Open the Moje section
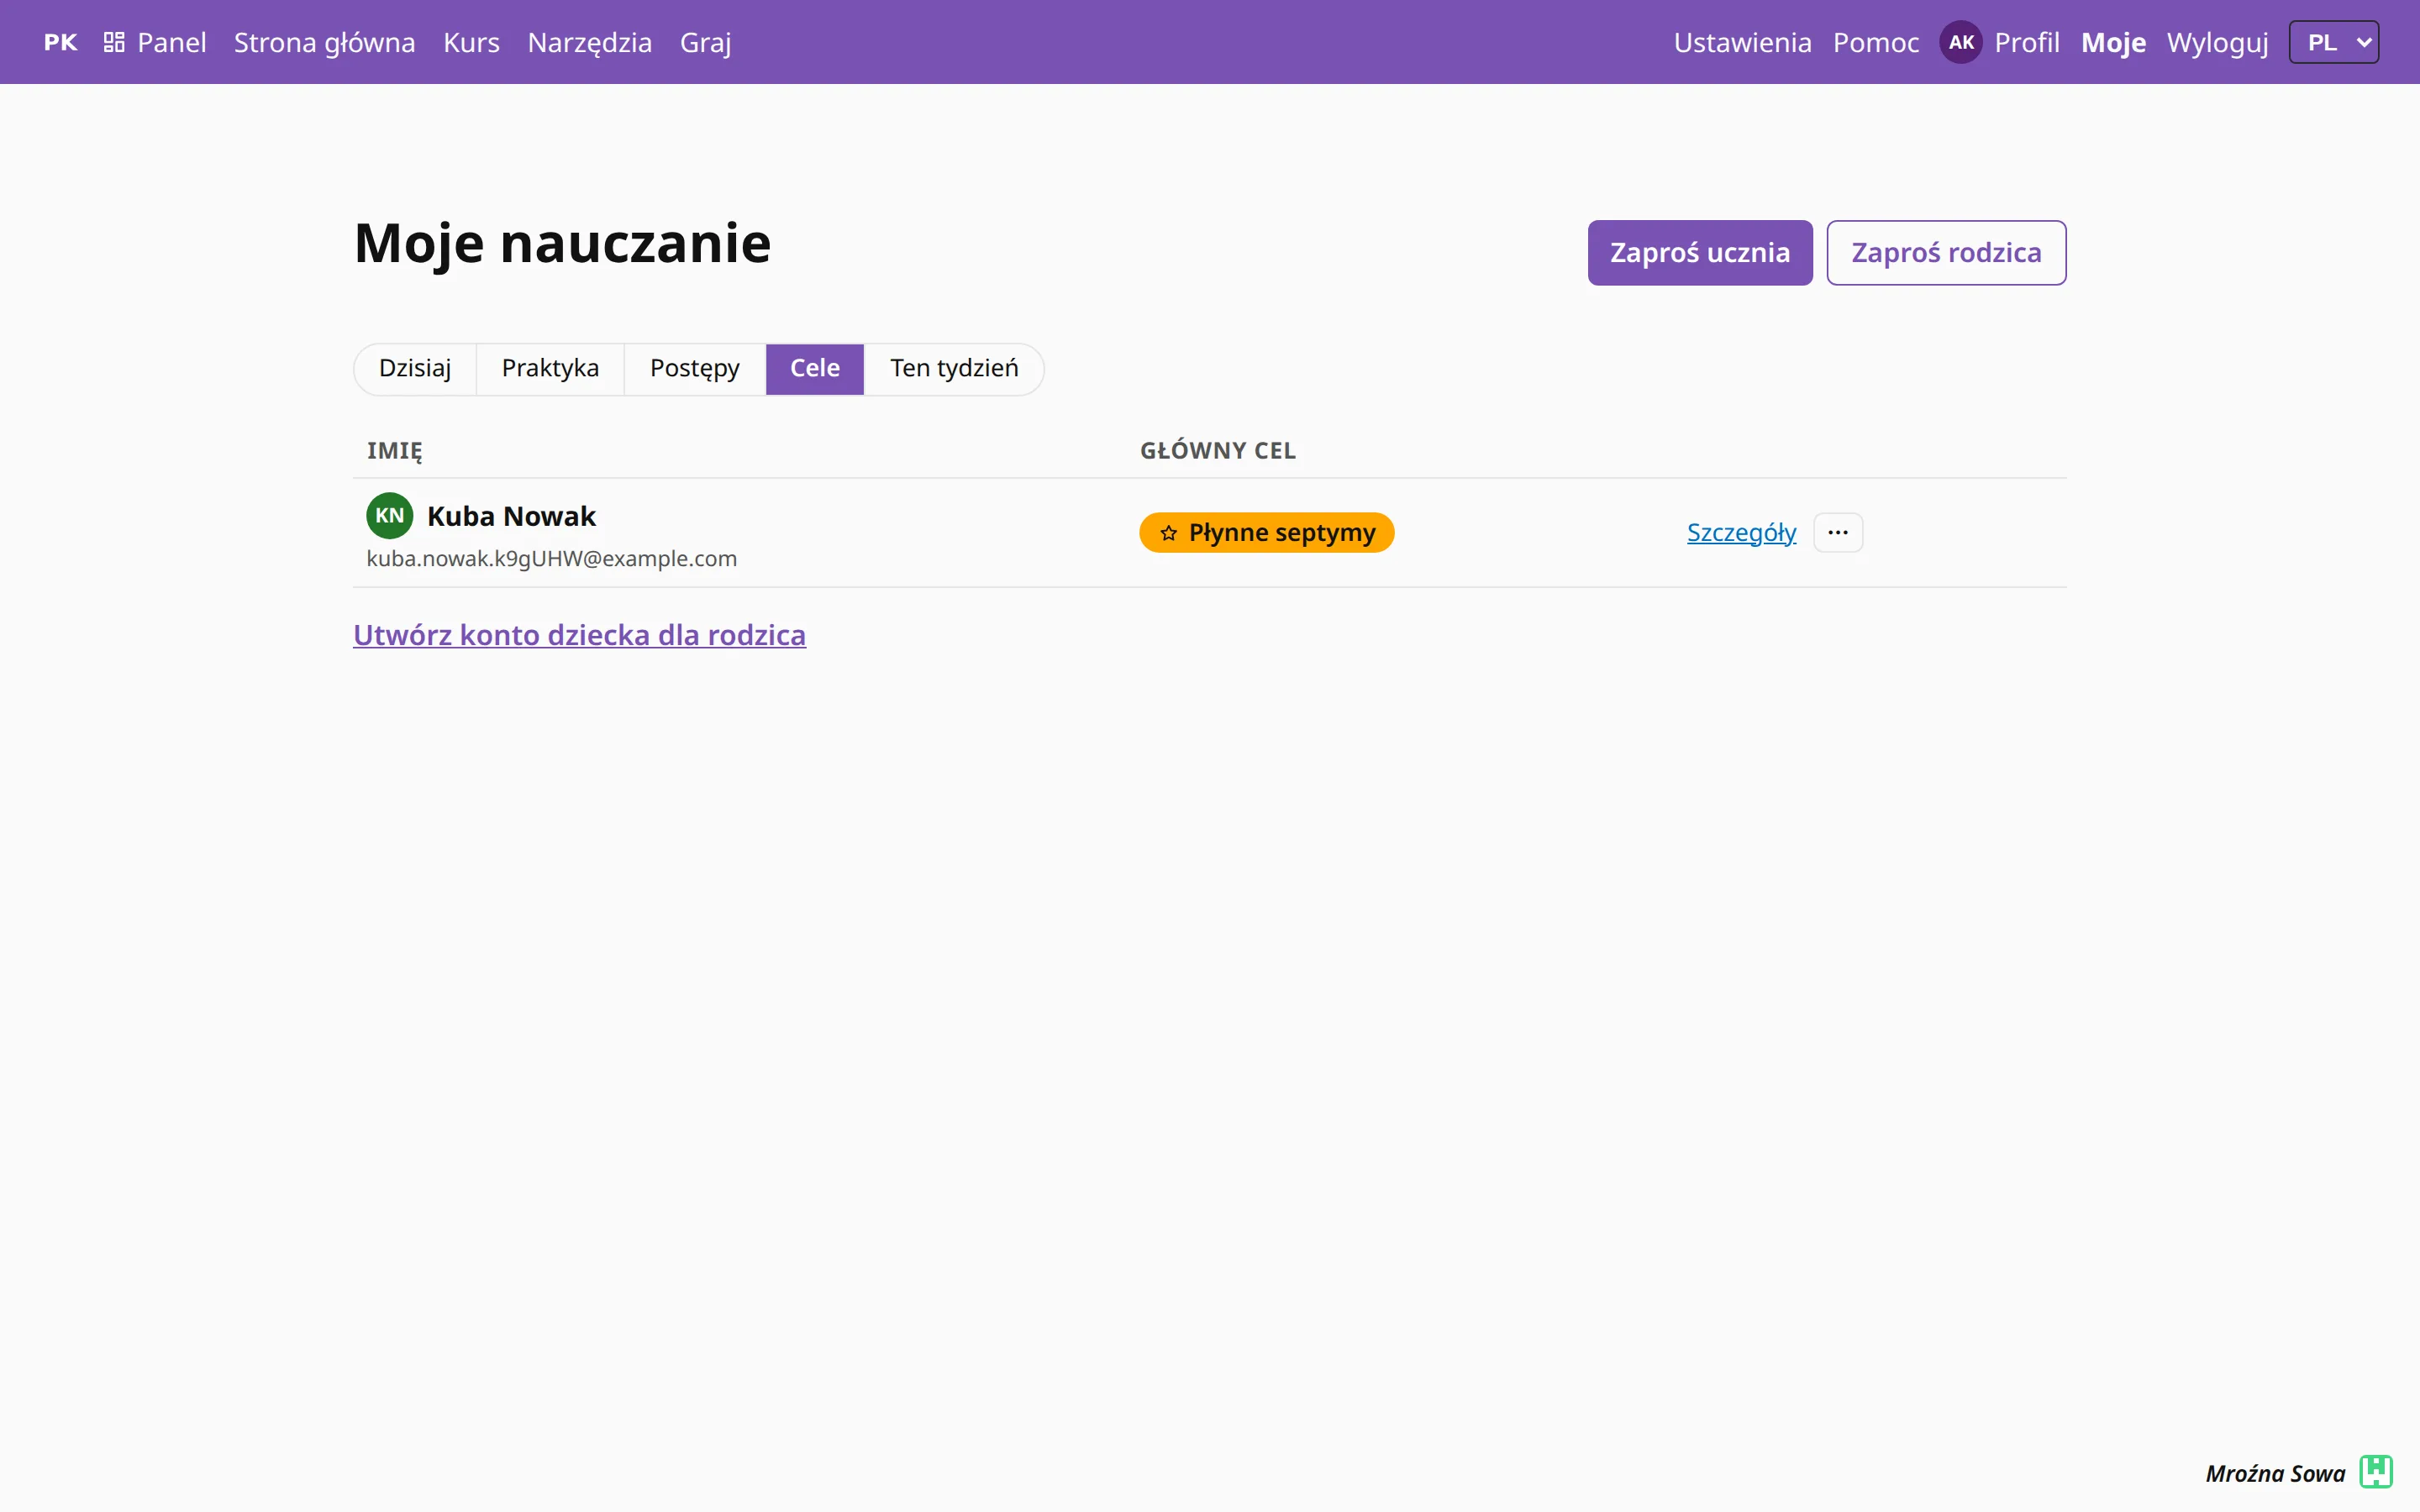Screen dimensions: 2420x1512 (x=2113, y=42)
